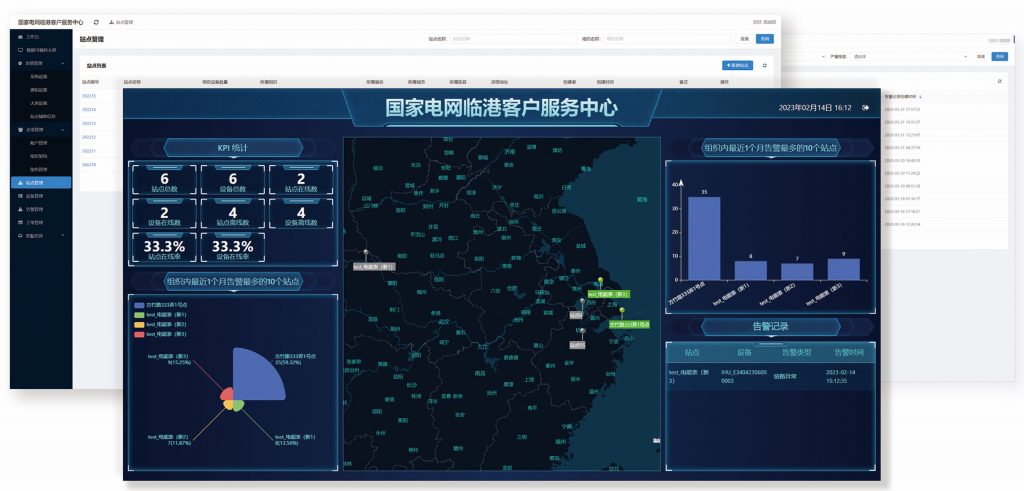Screen dimensions: 1024x491
Task: Click the 站点在线率 33.3% KPI card
Action: coord(165,249)
